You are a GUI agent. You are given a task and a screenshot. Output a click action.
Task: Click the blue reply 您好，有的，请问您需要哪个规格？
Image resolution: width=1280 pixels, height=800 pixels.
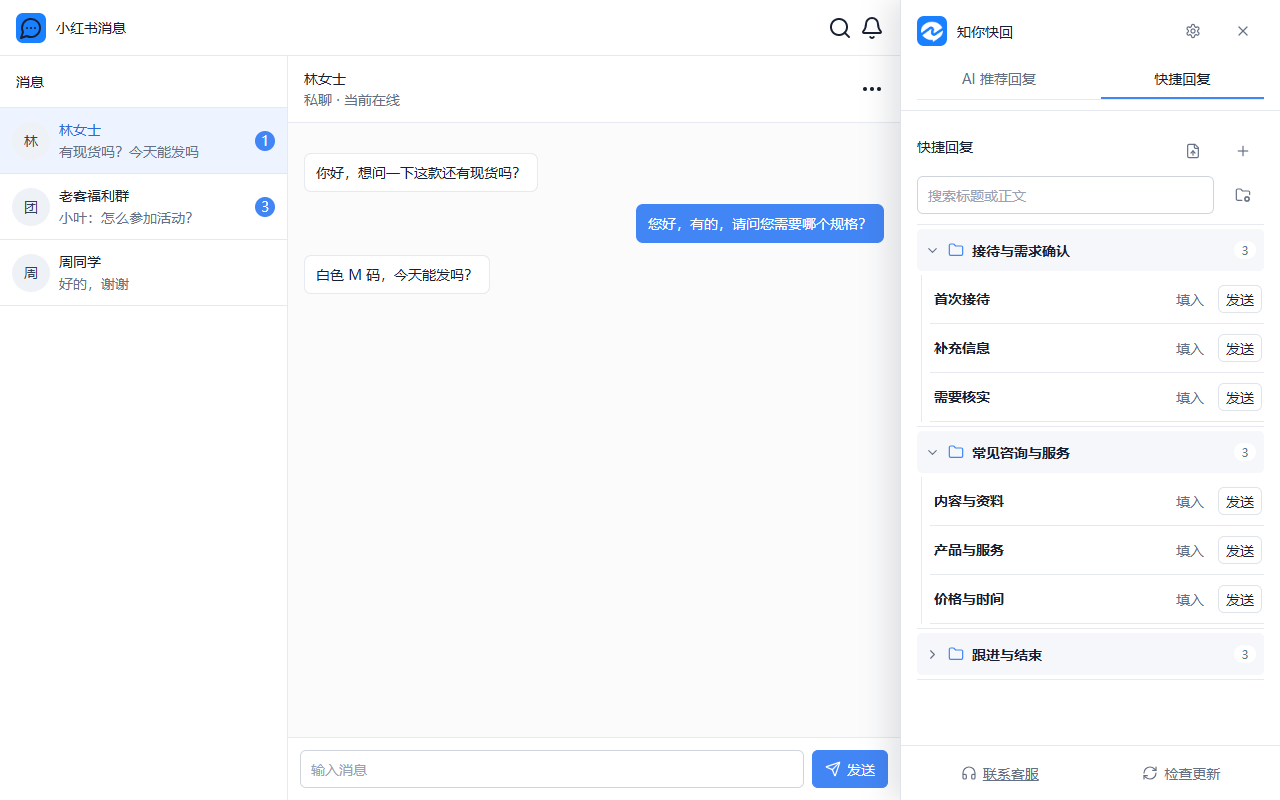coord(760,223)
